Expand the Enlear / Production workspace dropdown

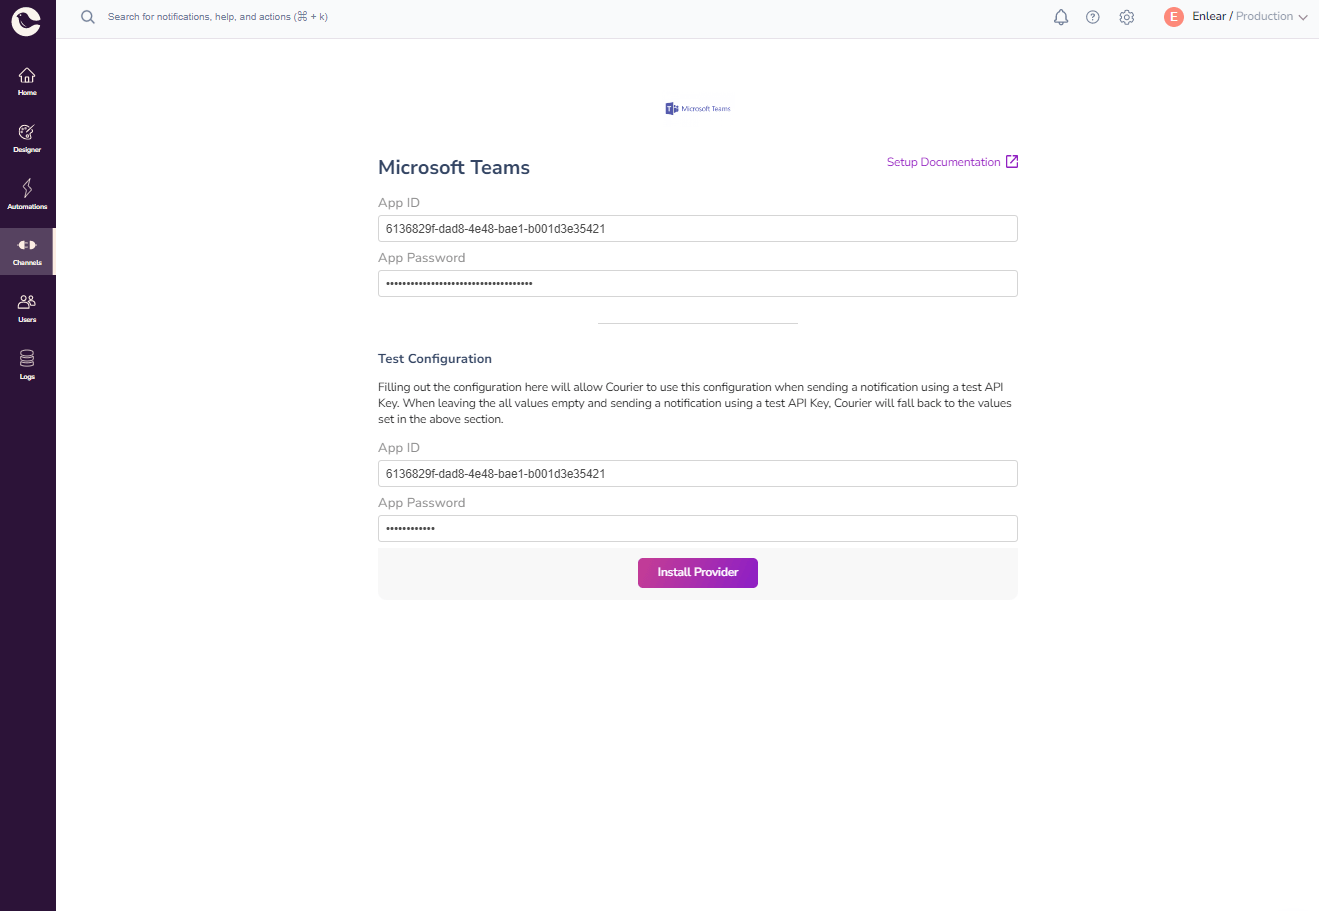[1302, 17]
